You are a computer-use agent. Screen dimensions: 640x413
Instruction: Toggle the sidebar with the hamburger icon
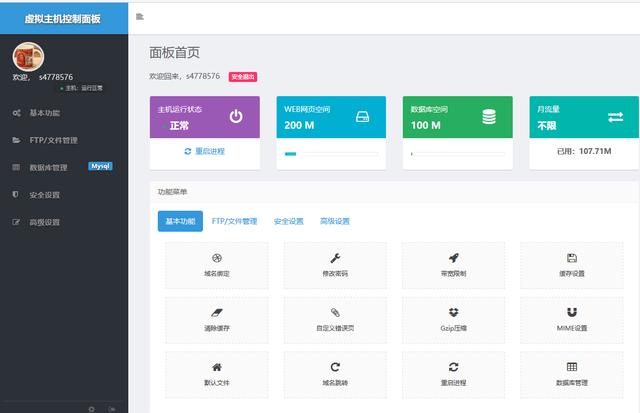pos(140,17)
